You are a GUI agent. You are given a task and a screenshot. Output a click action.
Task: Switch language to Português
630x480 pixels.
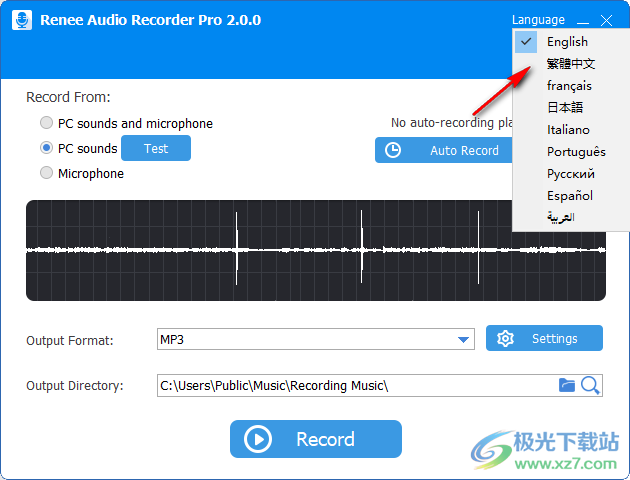pos(571,152)
